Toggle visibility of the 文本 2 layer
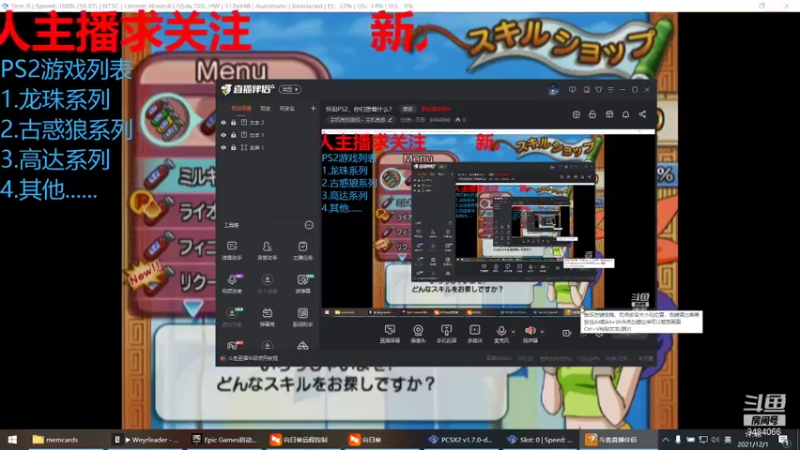Image resolution: width=800 pixels, height=450 pixels. pyautogui.click(x=223, y=122)
